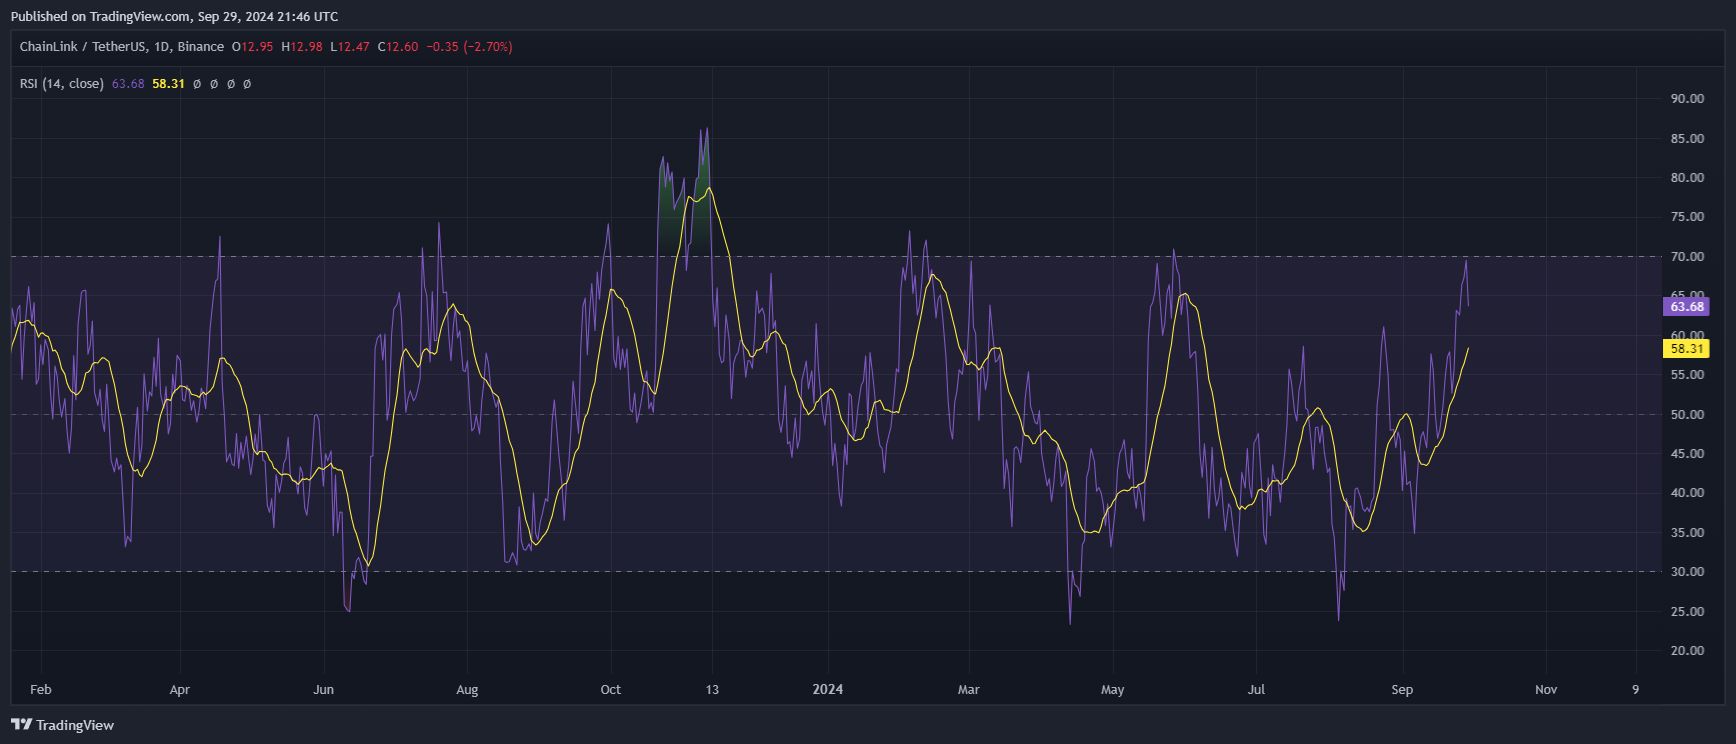Click the 90.00 level on the RSI scale
1736x744 pixels.
point(1687,99)
